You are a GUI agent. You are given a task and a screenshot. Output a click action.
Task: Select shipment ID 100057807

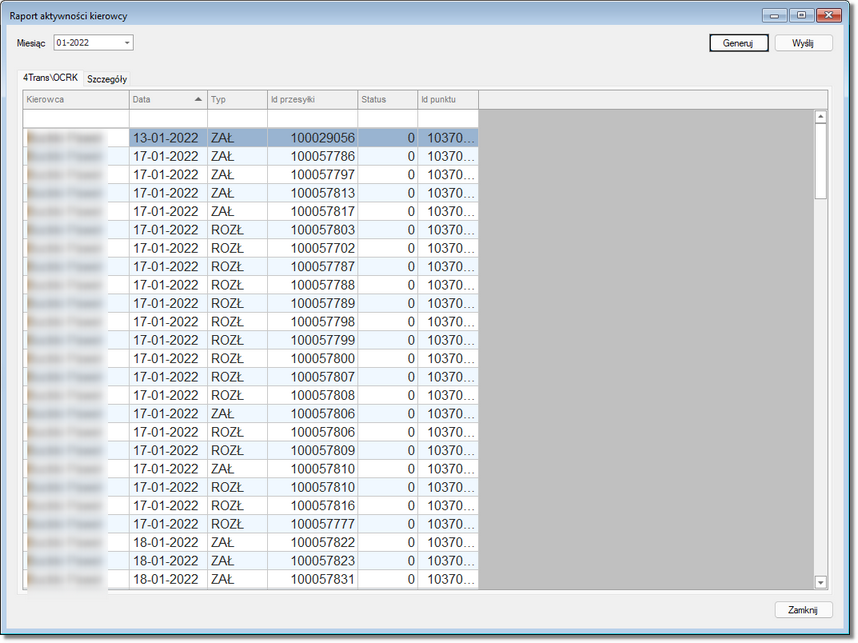312,377
